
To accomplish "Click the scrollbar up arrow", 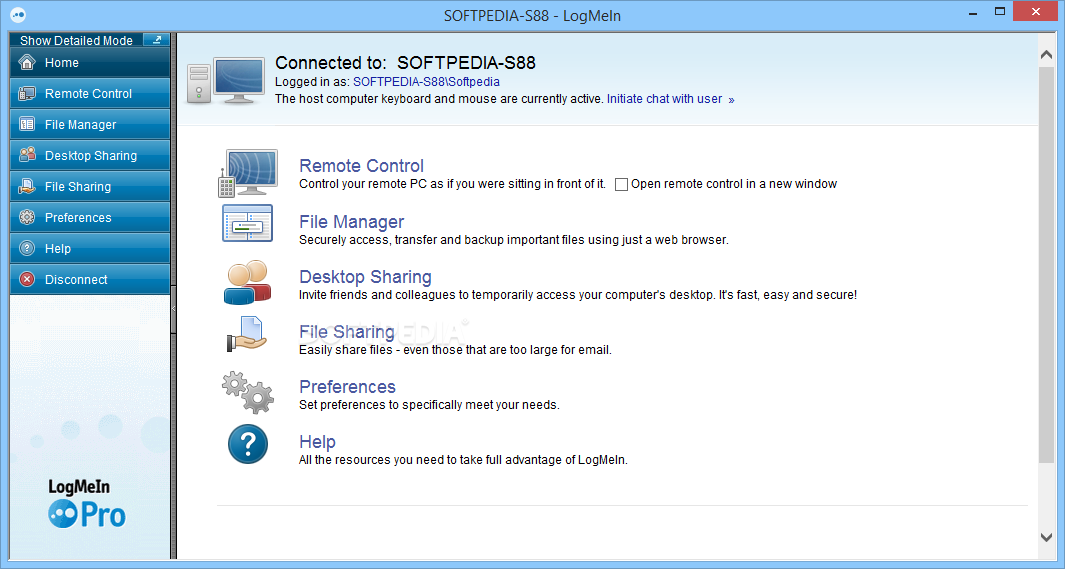I will (x=1047, y=54).
